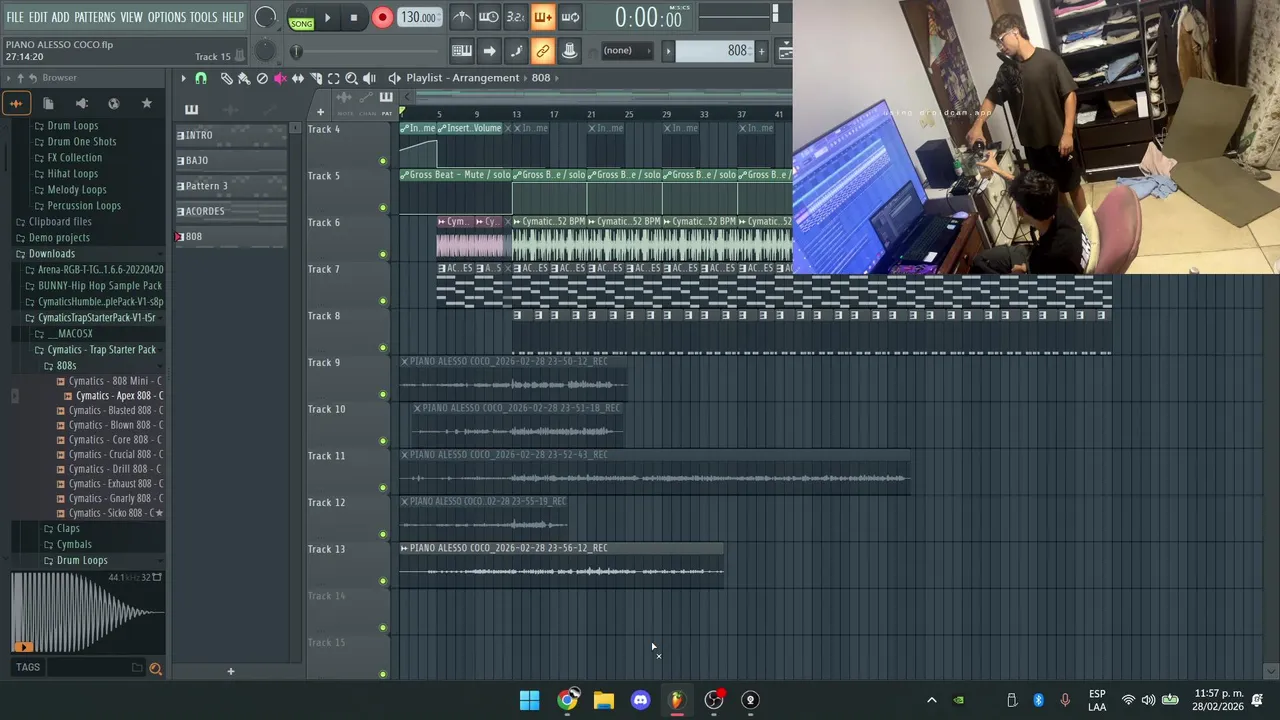Select browser files tab icon
The height and width of the screenshot is (720, 1280).
coord(48,103)
